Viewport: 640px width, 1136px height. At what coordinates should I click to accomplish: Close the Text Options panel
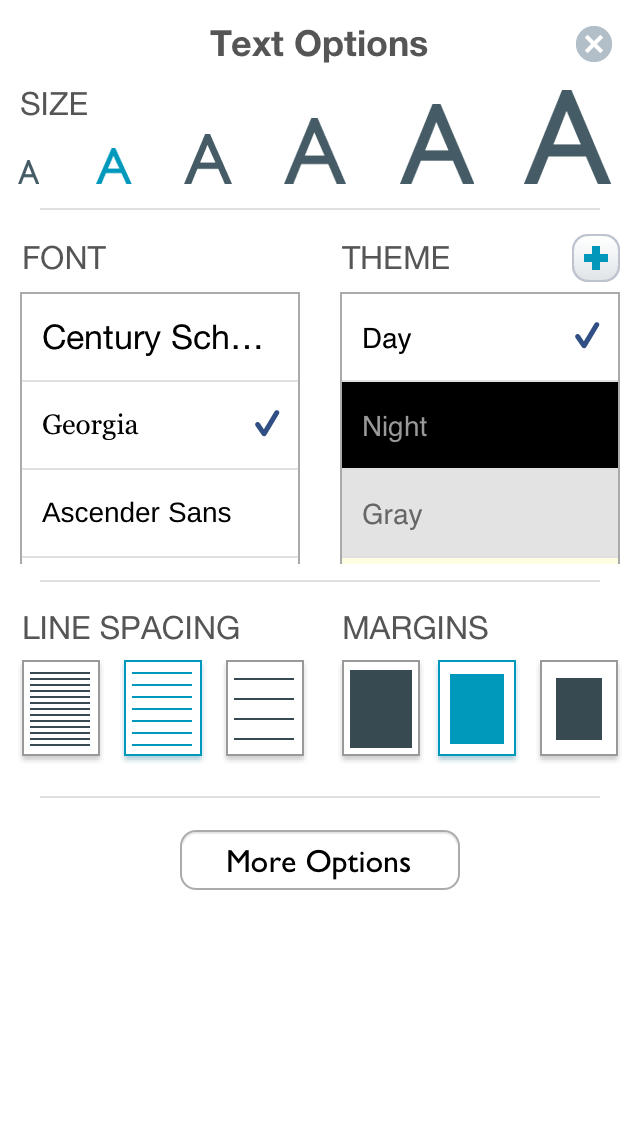click(594, 44)
